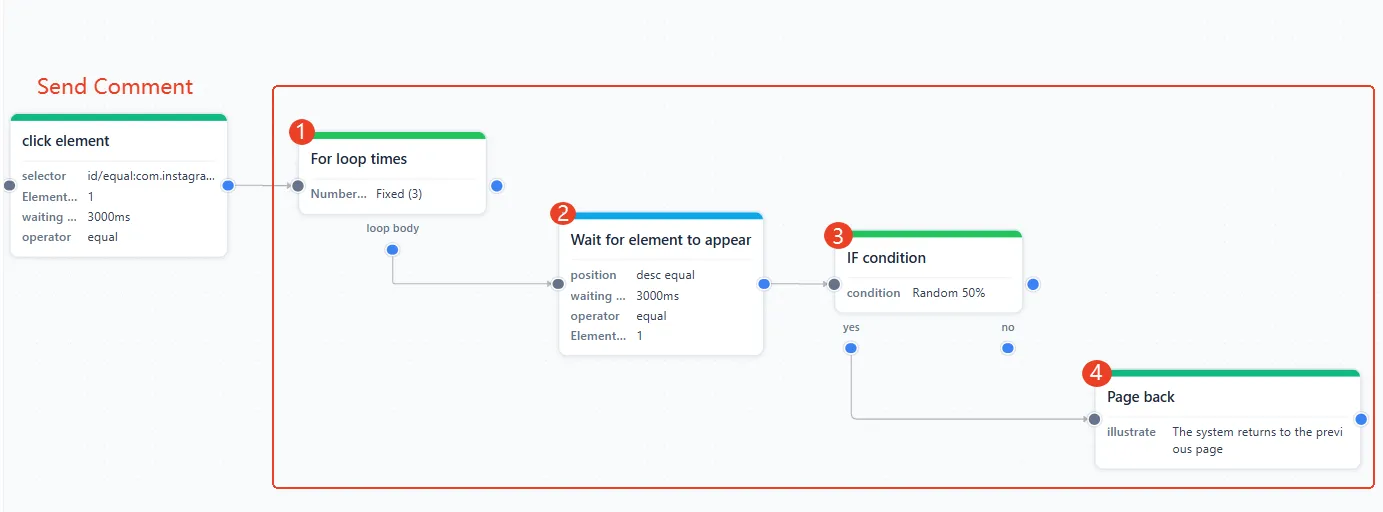Select the For loop times node
This screenshot has width=1383, height=512.
point(392,172)
